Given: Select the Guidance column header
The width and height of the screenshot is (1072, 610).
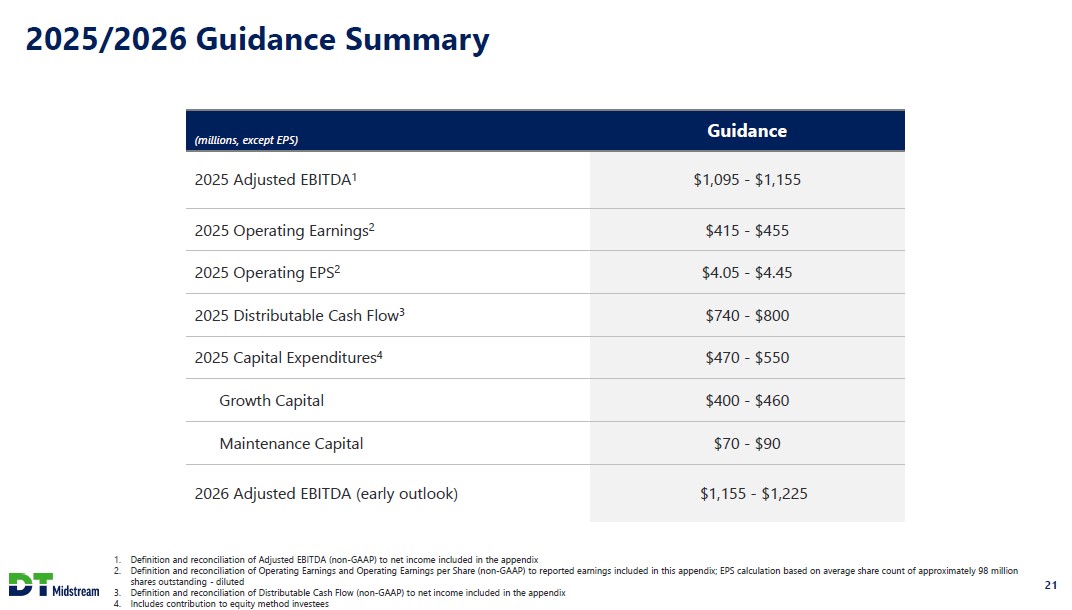Looking at the screenshot, I should click(x=747, y=131).
